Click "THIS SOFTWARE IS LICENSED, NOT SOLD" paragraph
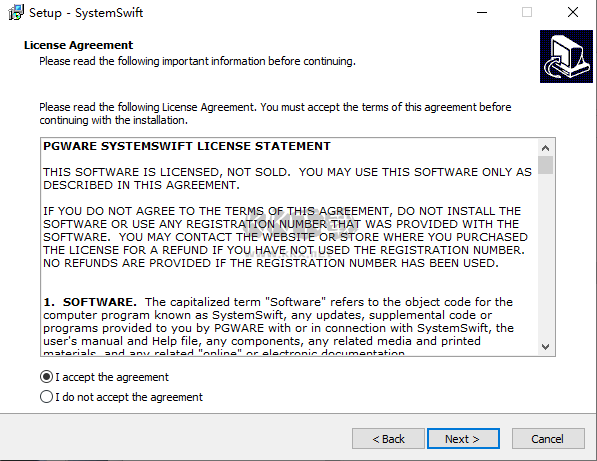597x461 pixels. point(287,179)
